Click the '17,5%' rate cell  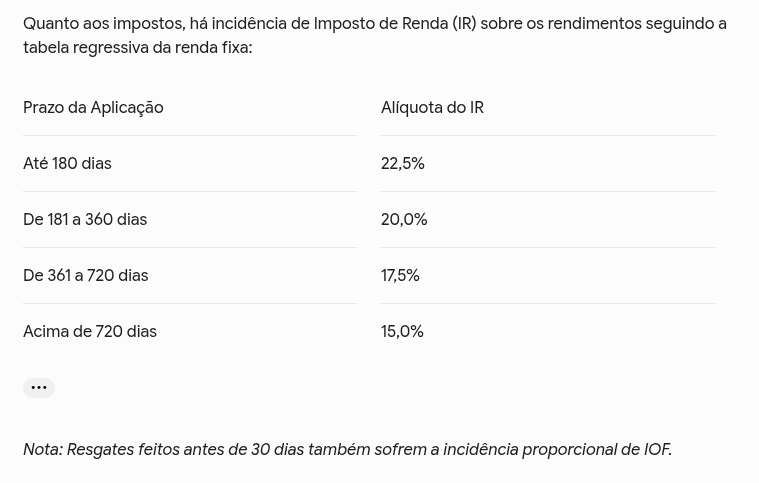pos(400,275)
